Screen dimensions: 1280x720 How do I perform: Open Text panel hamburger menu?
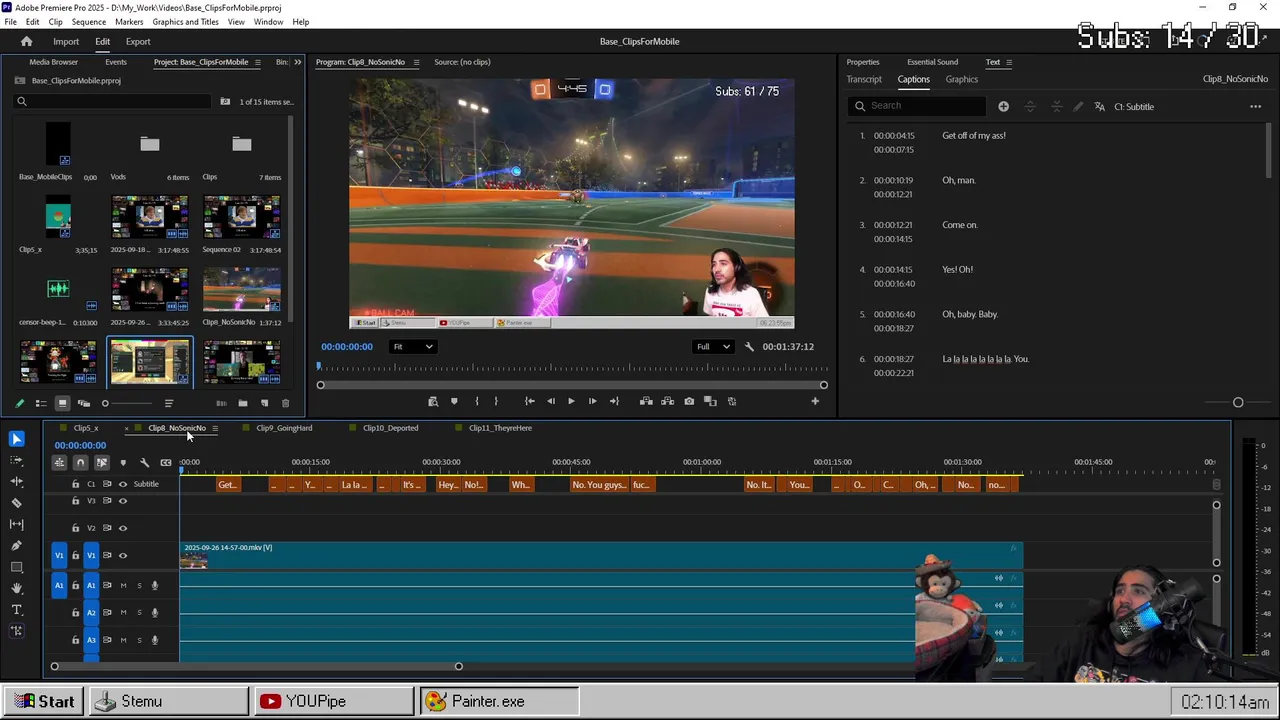[x=1008, y=62]
